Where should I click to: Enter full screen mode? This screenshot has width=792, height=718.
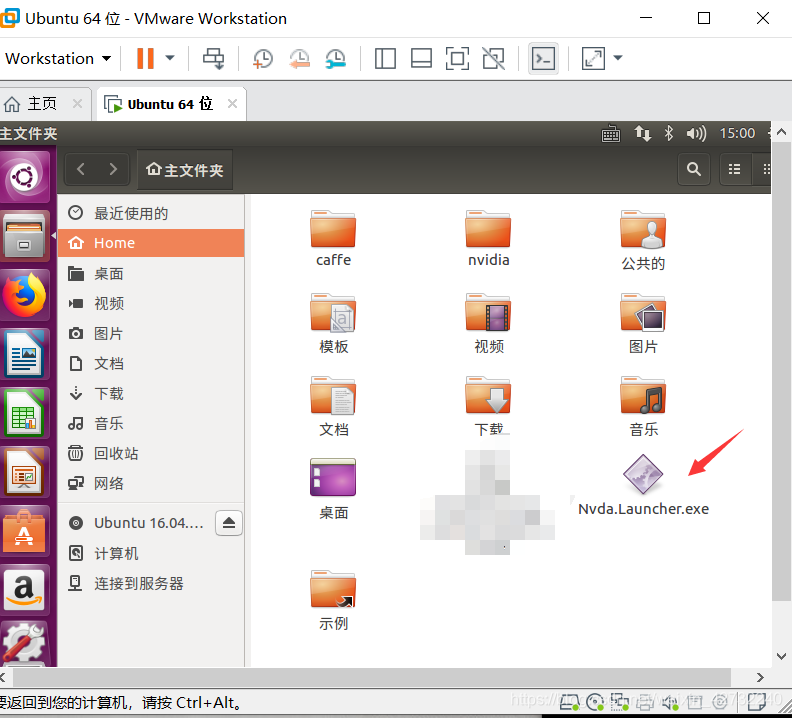(x=457, y=59)
